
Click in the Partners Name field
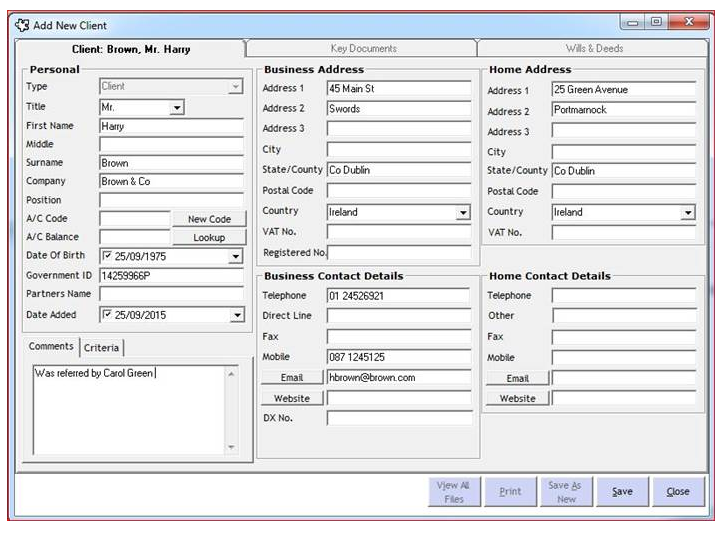171,294
